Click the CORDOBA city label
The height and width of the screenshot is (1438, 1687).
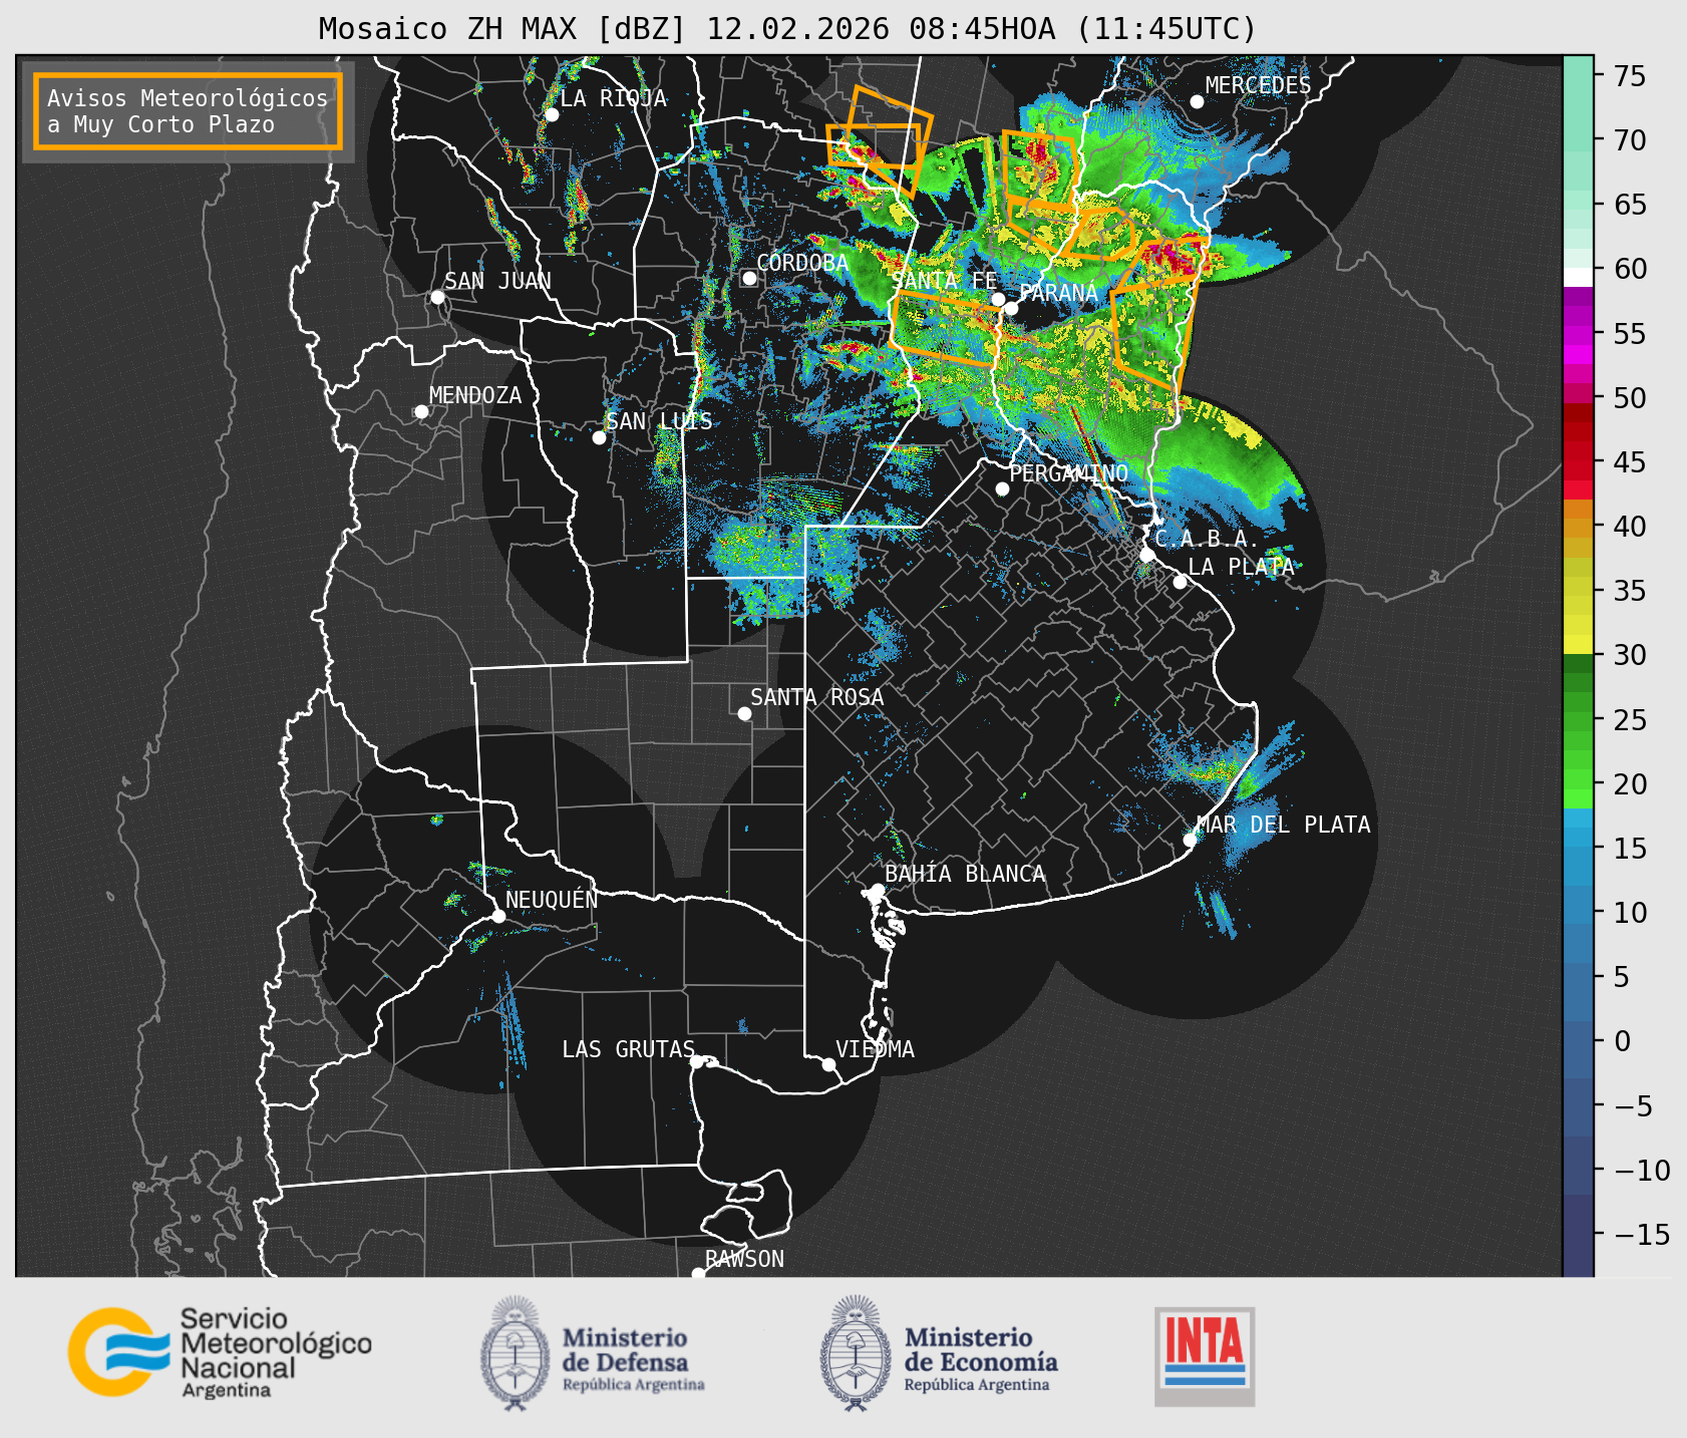[x=802, y=263]
